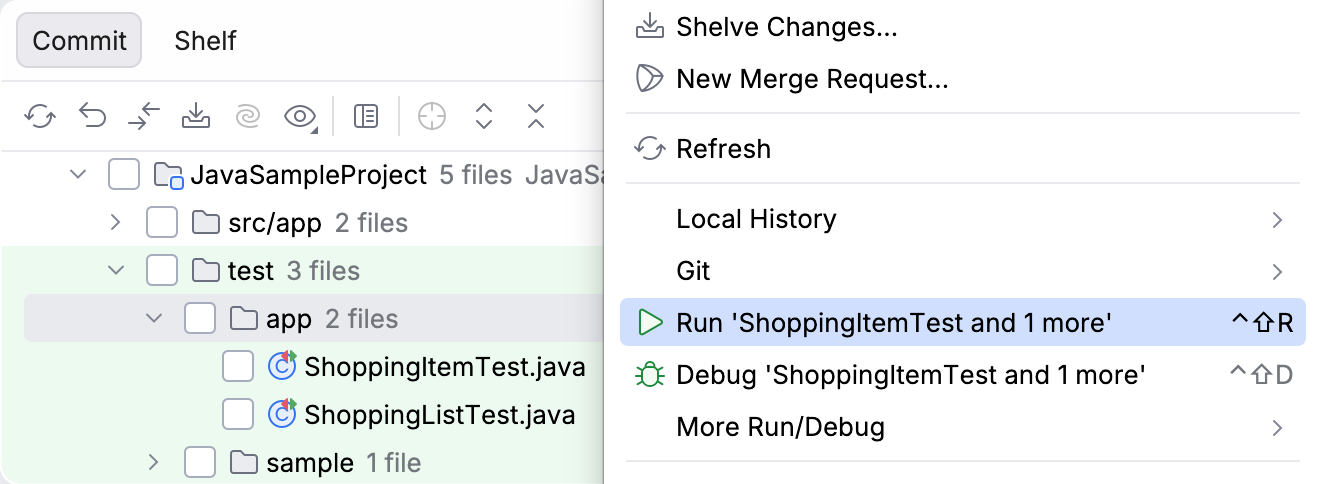Click the 'sample' folder name
The width and height of the screenshot is (1322, 484).
[x=310, y=463]
